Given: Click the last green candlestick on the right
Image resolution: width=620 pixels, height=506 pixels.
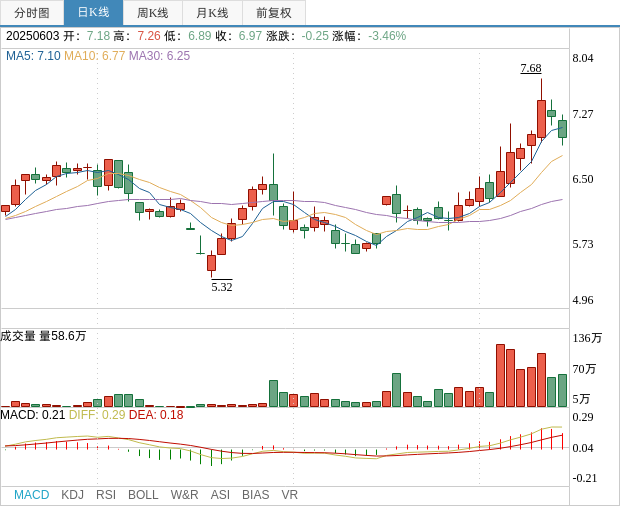Looking at the screenshot, I should (562, 129).
